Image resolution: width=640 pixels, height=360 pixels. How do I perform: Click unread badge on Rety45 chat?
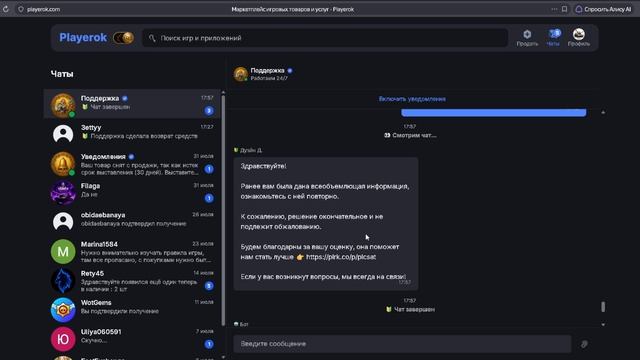(x=209, y=286)
